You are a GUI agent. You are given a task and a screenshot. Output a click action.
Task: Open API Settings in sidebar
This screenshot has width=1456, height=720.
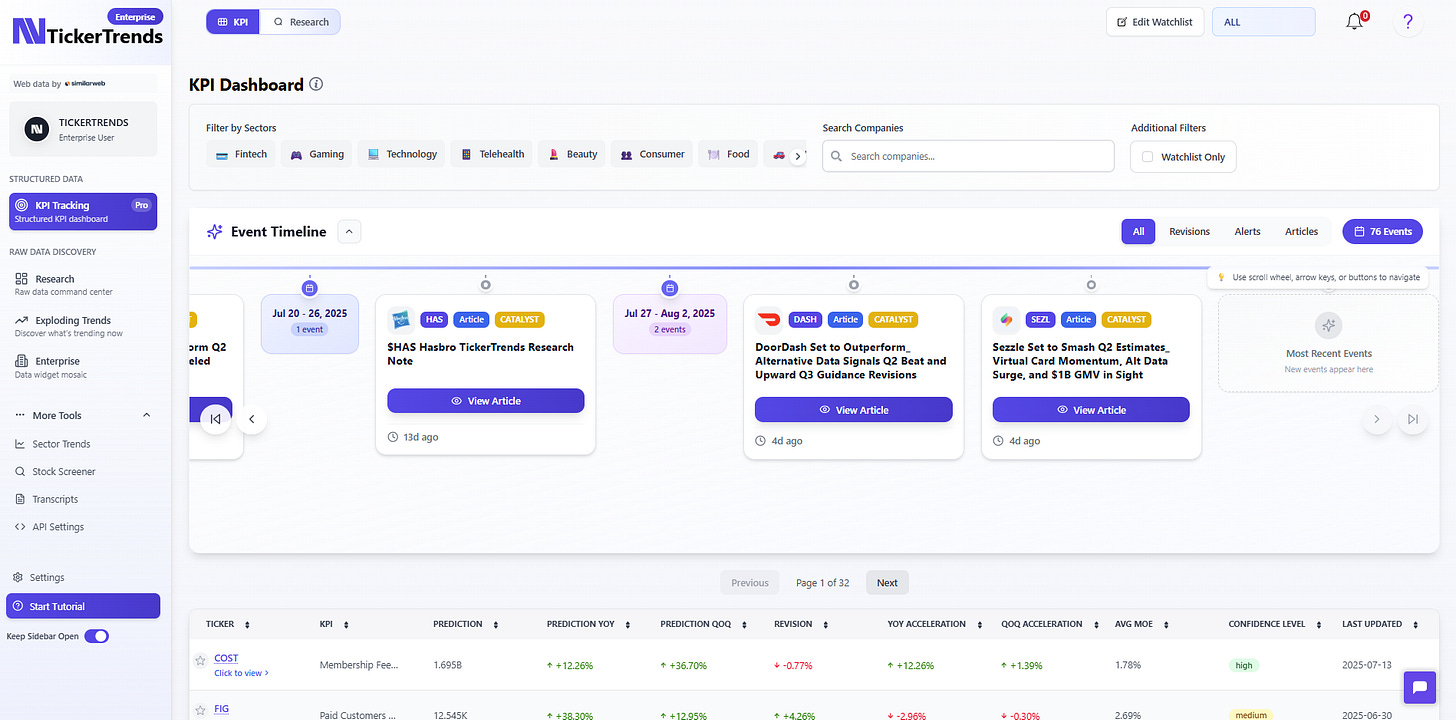[x=59, y=527]
